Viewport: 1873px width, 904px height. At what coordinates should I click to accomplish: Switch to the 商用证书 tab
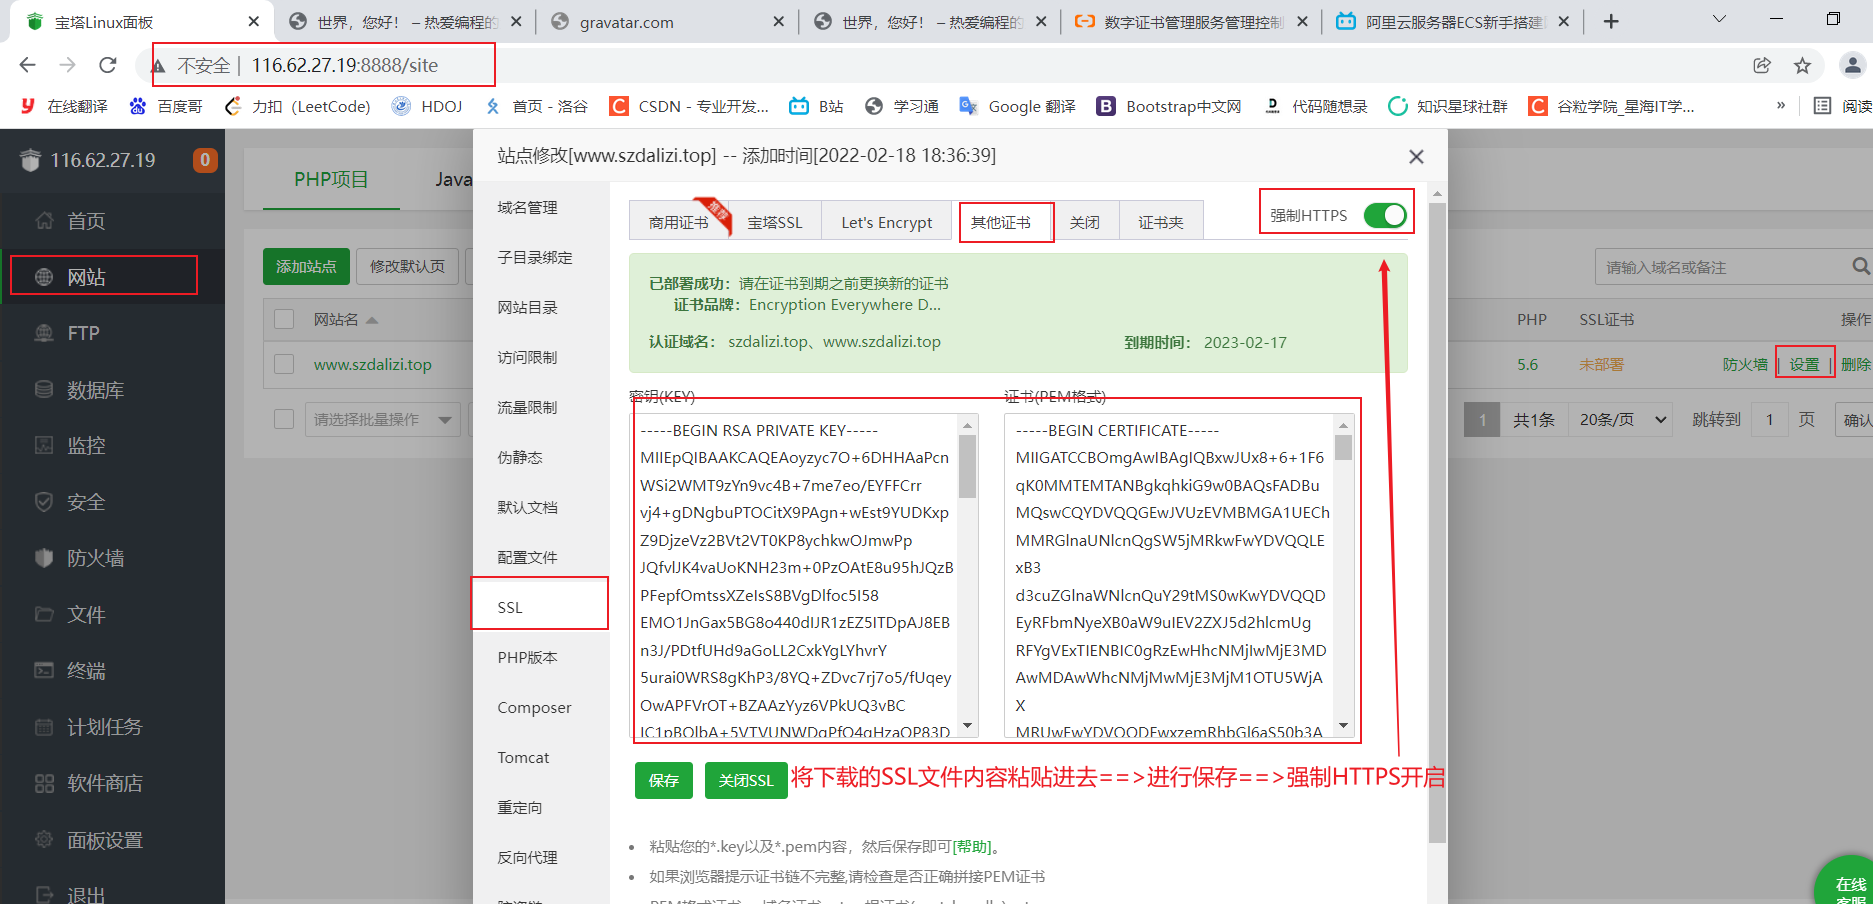679,222
